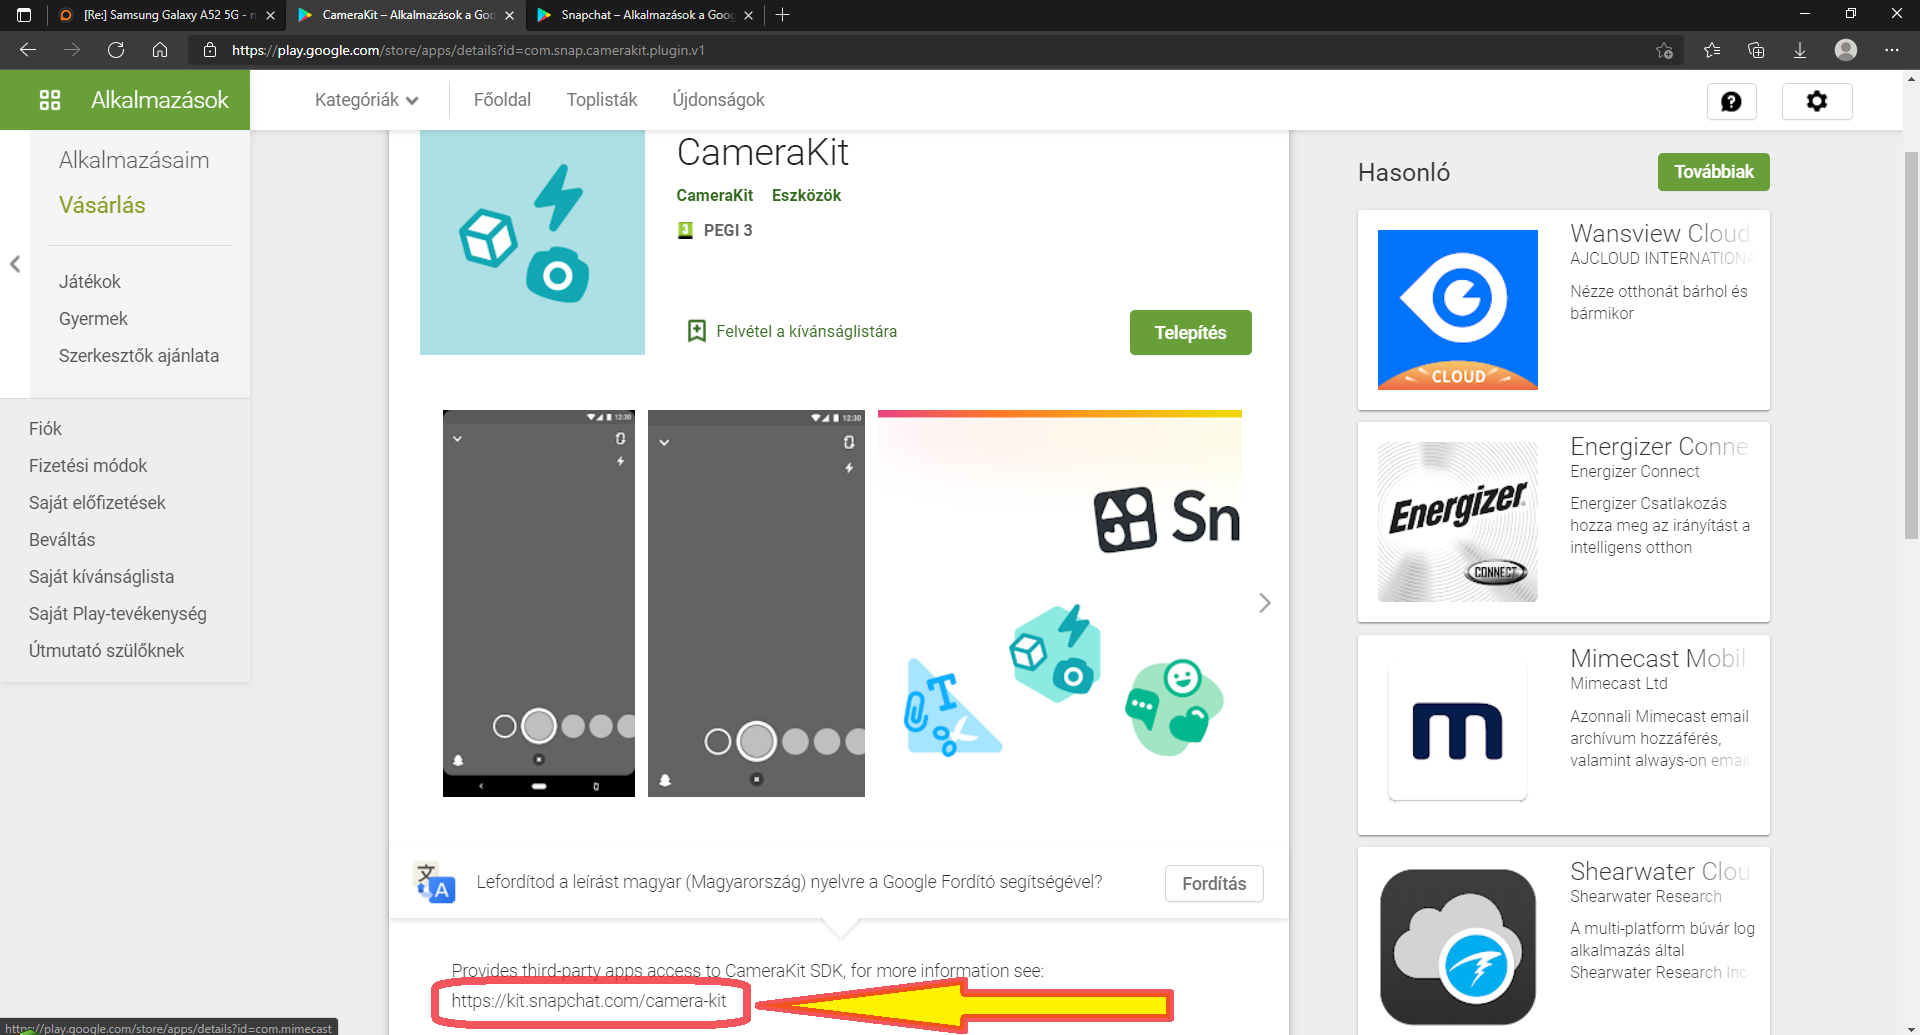The image size is (1920, 1035).
Task: Open the tab actions menu icon
Action: 24,15
